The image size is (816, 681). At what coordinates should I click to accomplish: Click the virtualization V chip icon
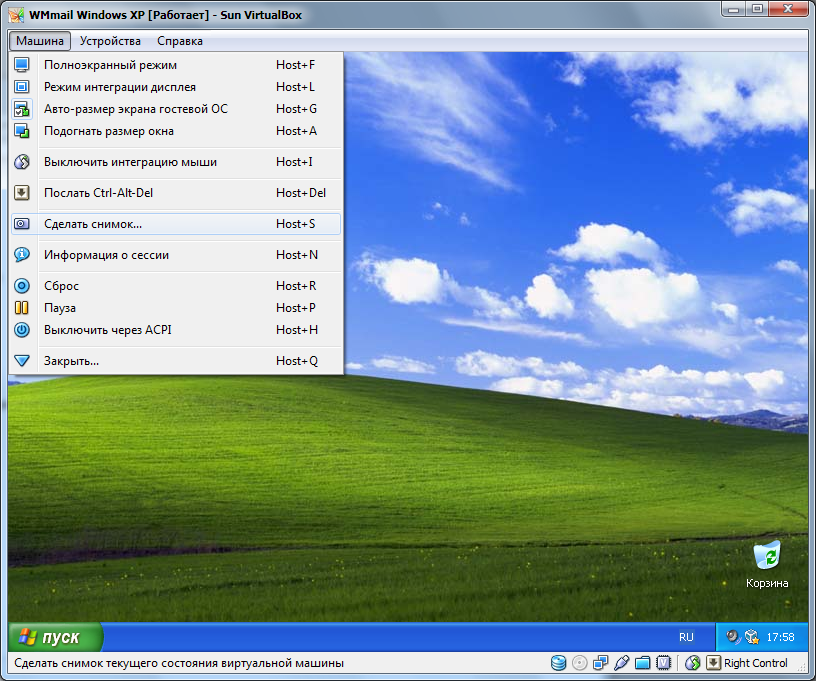pyautogui.click(x=664, y=663)
